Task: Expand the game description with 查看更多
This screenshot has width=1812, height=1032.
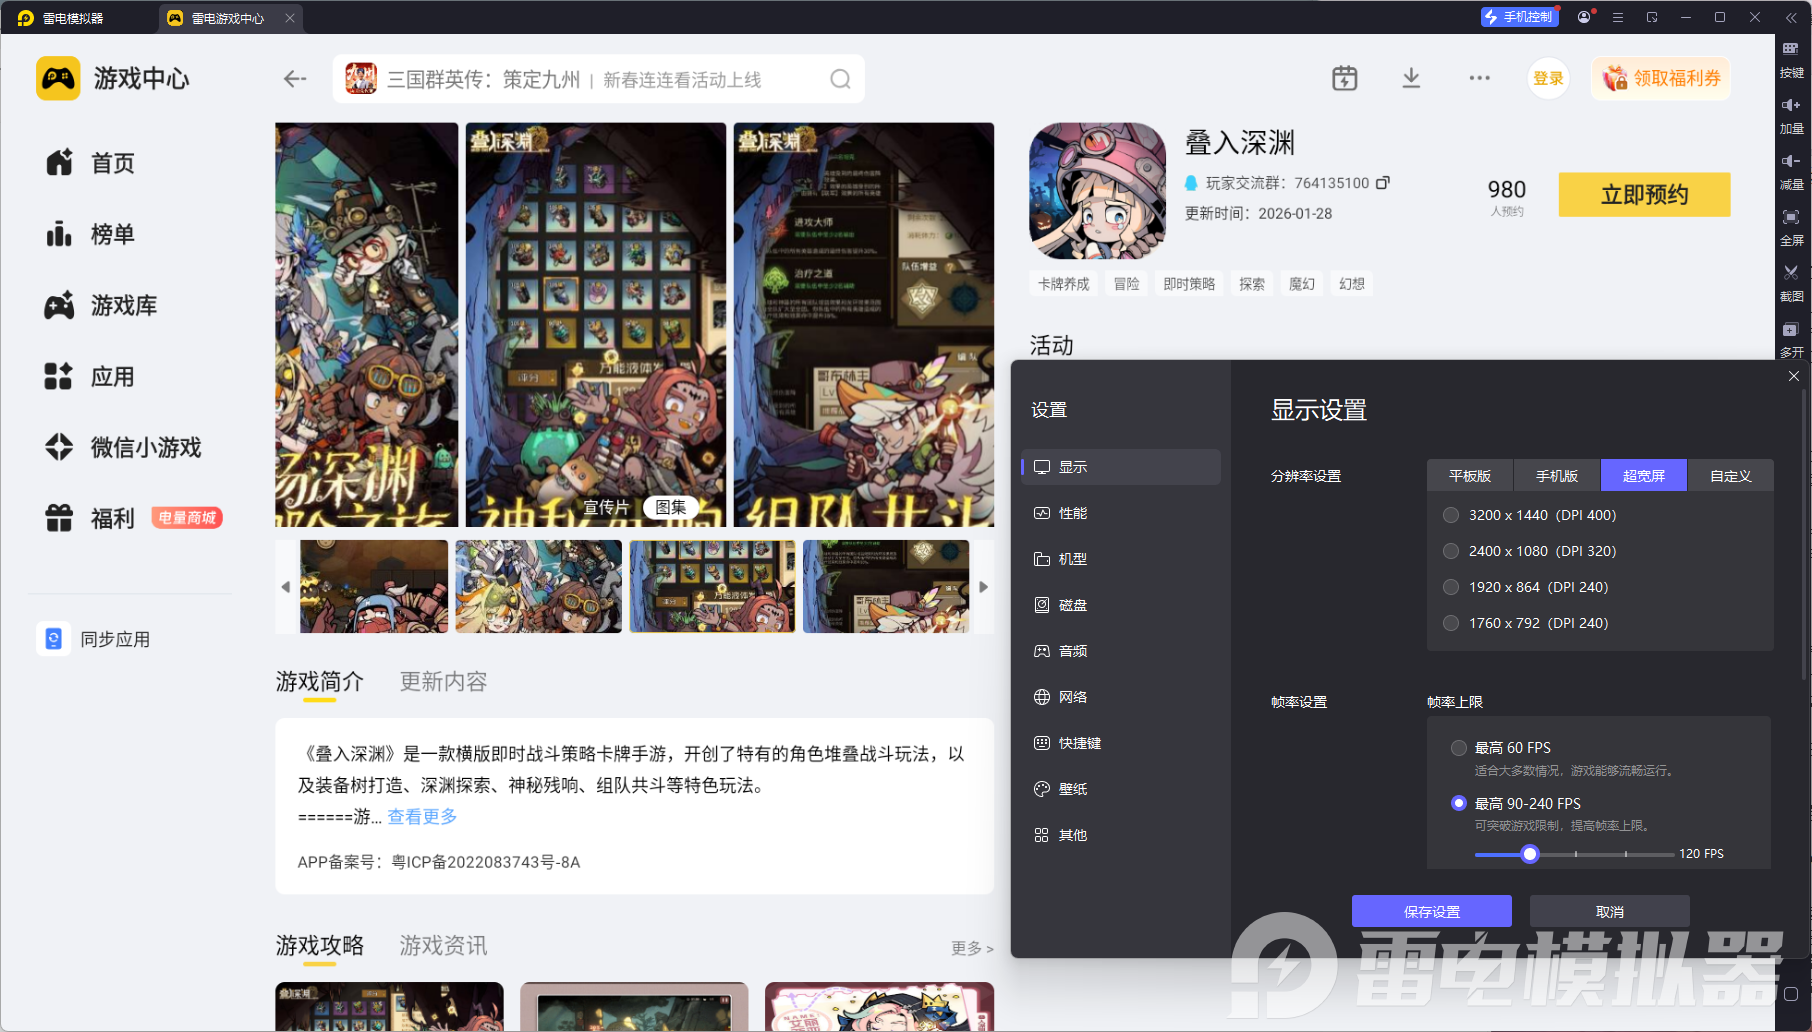Action: [422, 817]
